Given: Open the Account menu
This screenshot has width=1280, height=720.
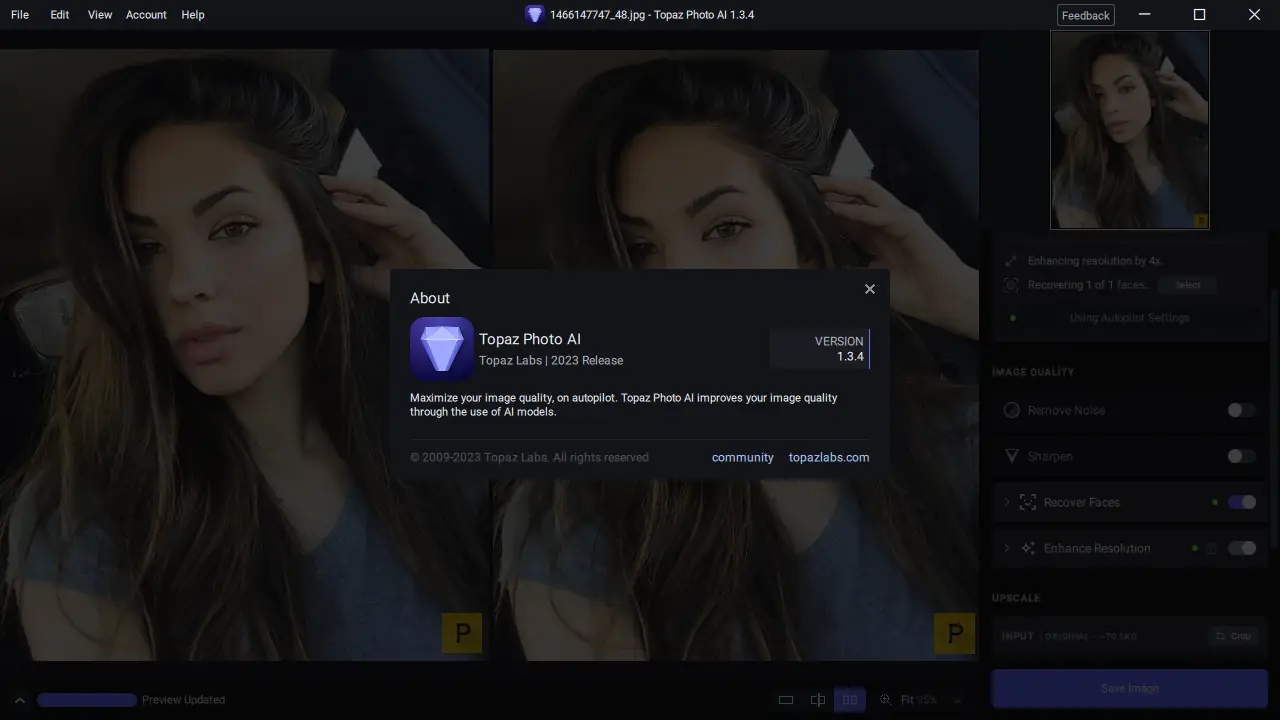Looking at the screenshot, I should [146, 15].
